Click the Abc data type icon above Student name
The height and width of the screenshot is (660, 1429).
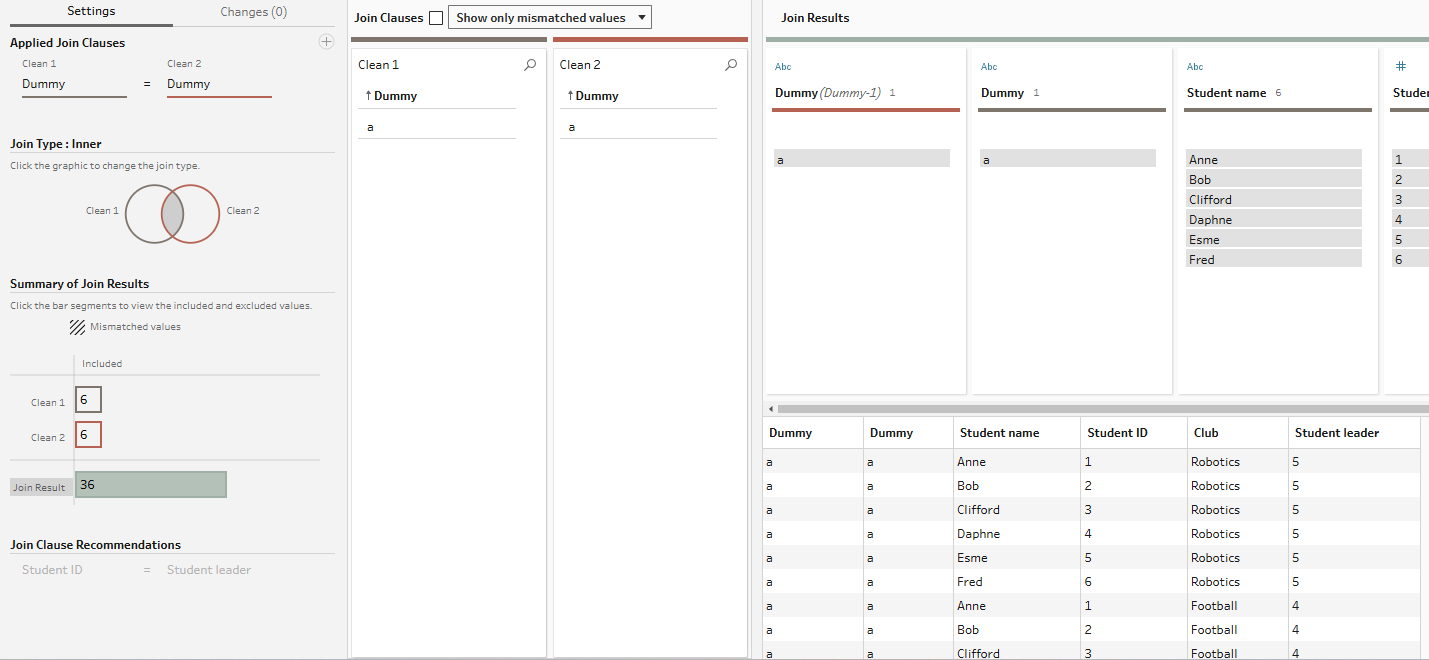pos(1195,67)
